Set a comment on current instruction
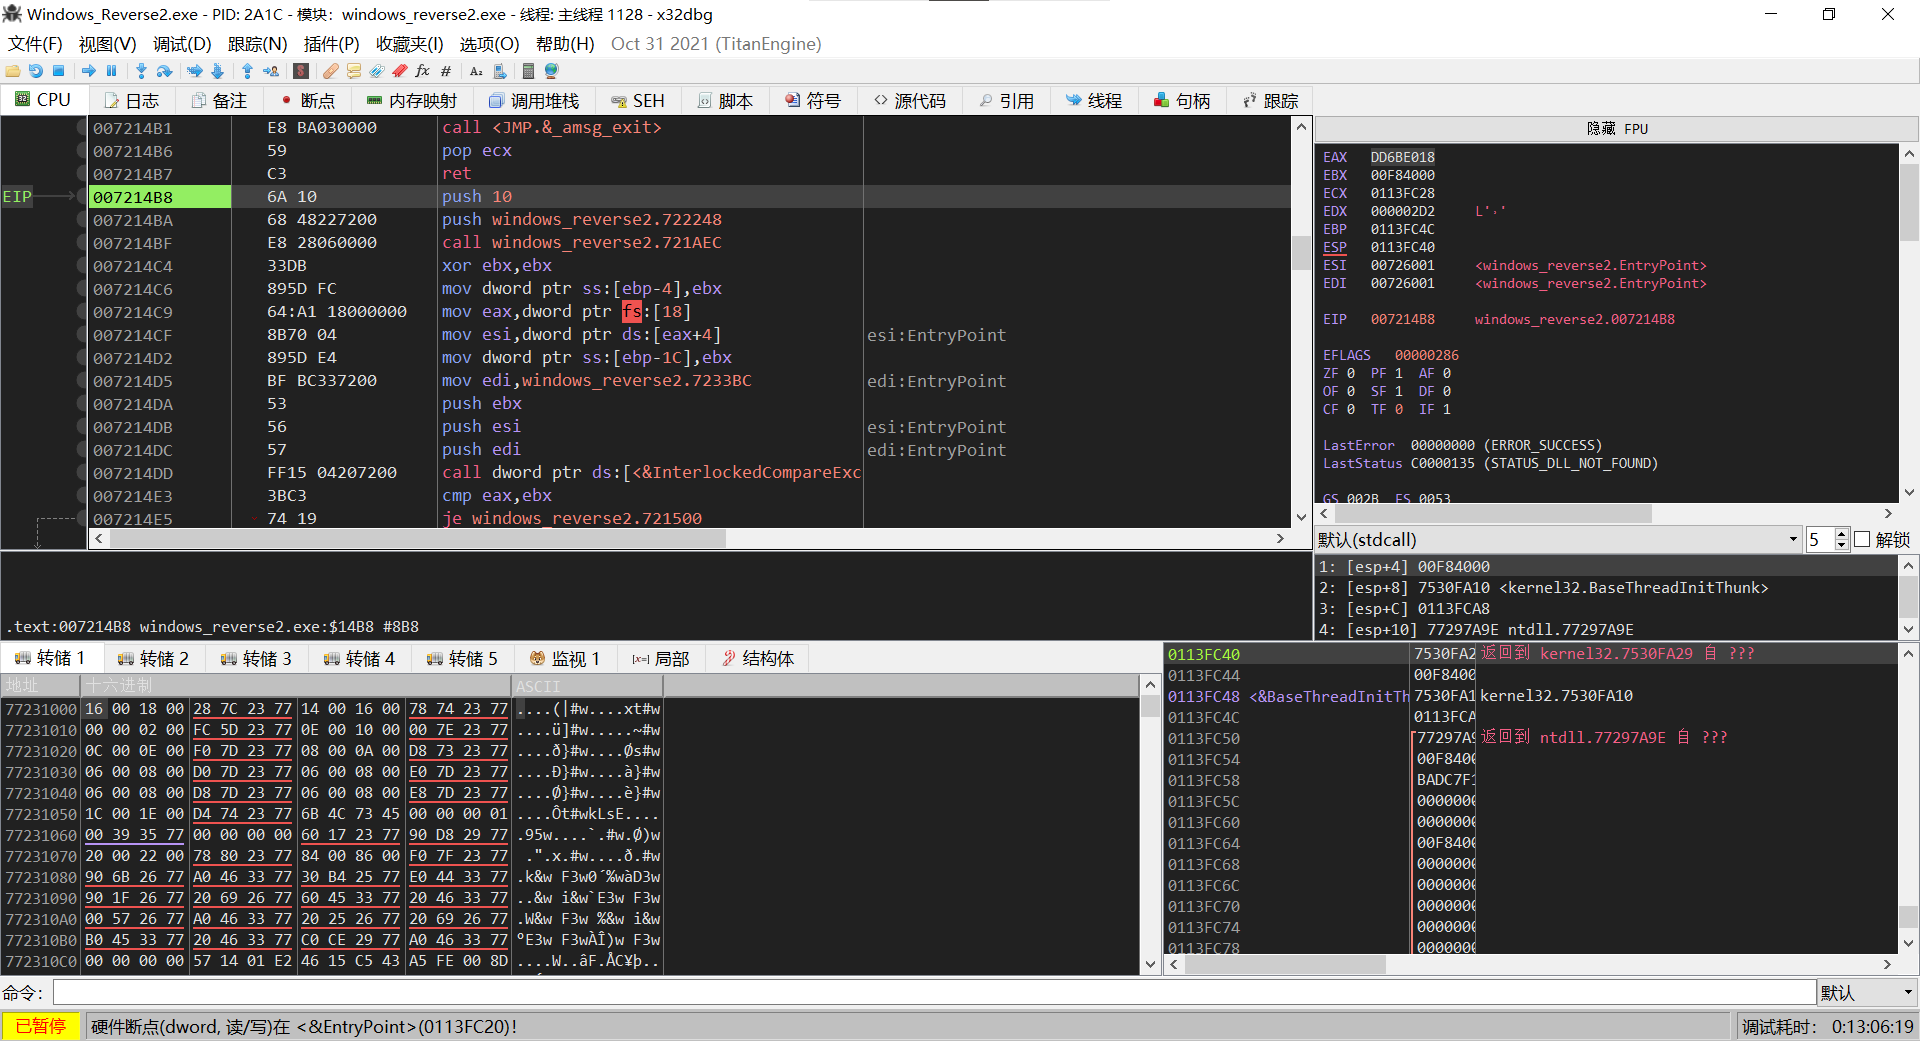The image size is (1920, 1041). [x=354, y=71]
